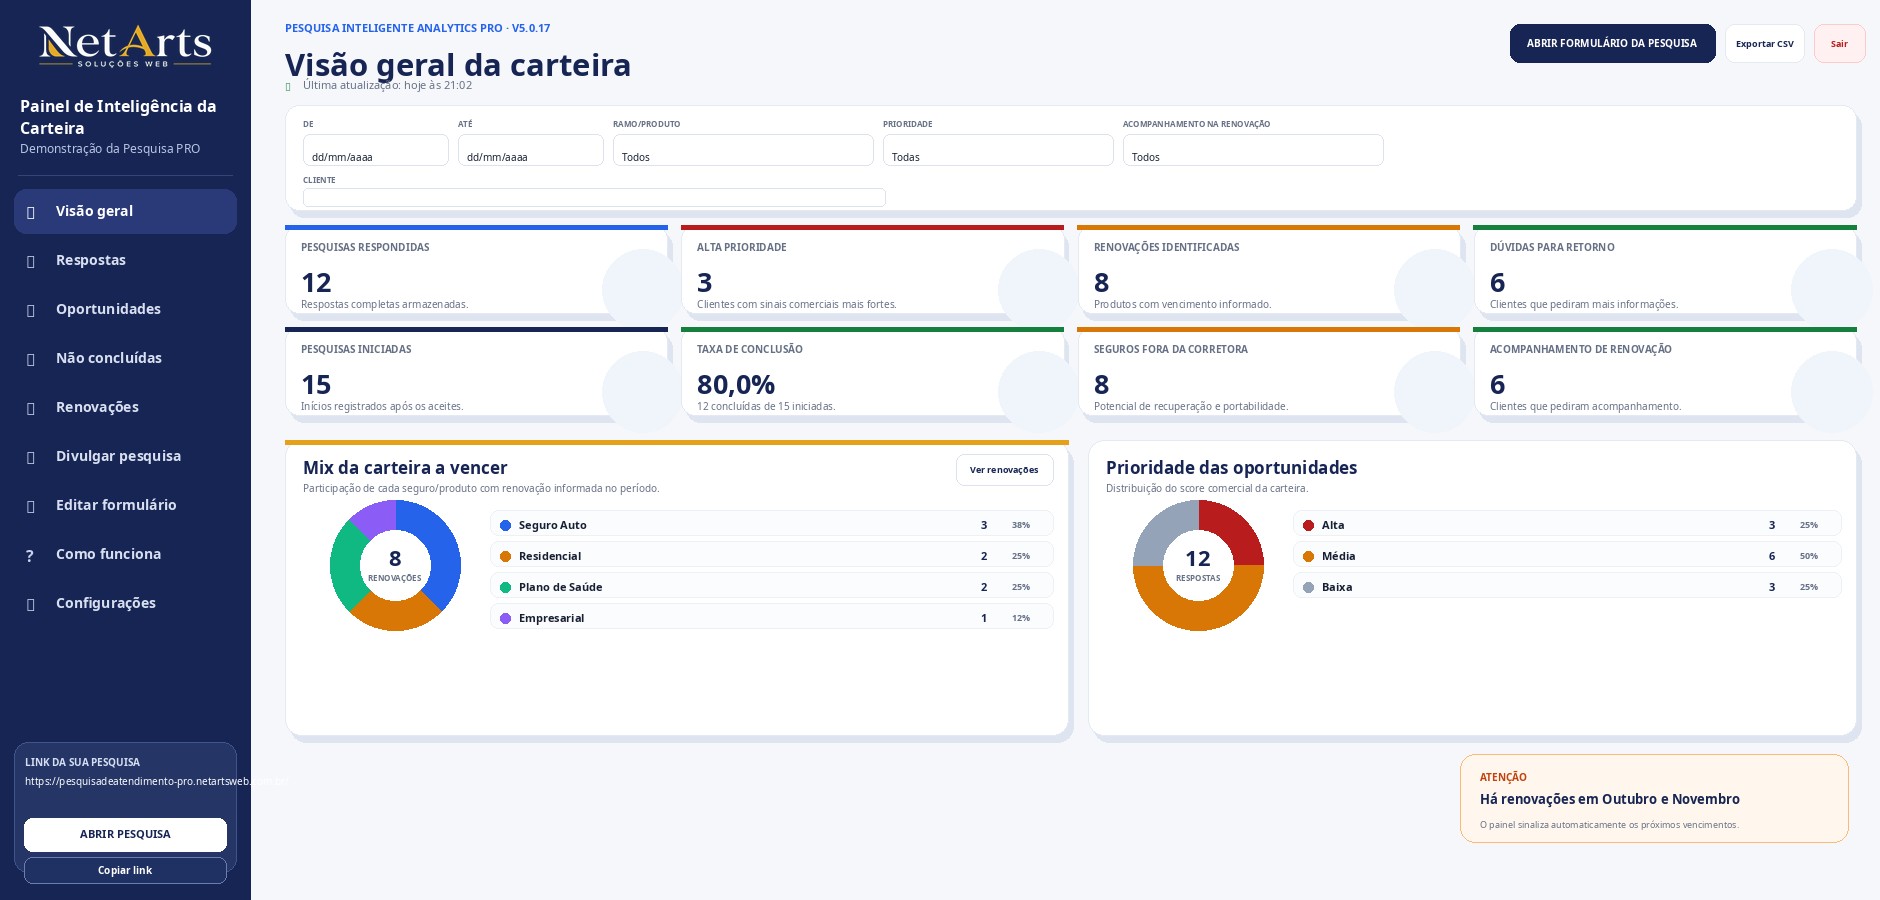
Task: Click the De start date field
Action: pyautogui.click(x=376, y=150)
